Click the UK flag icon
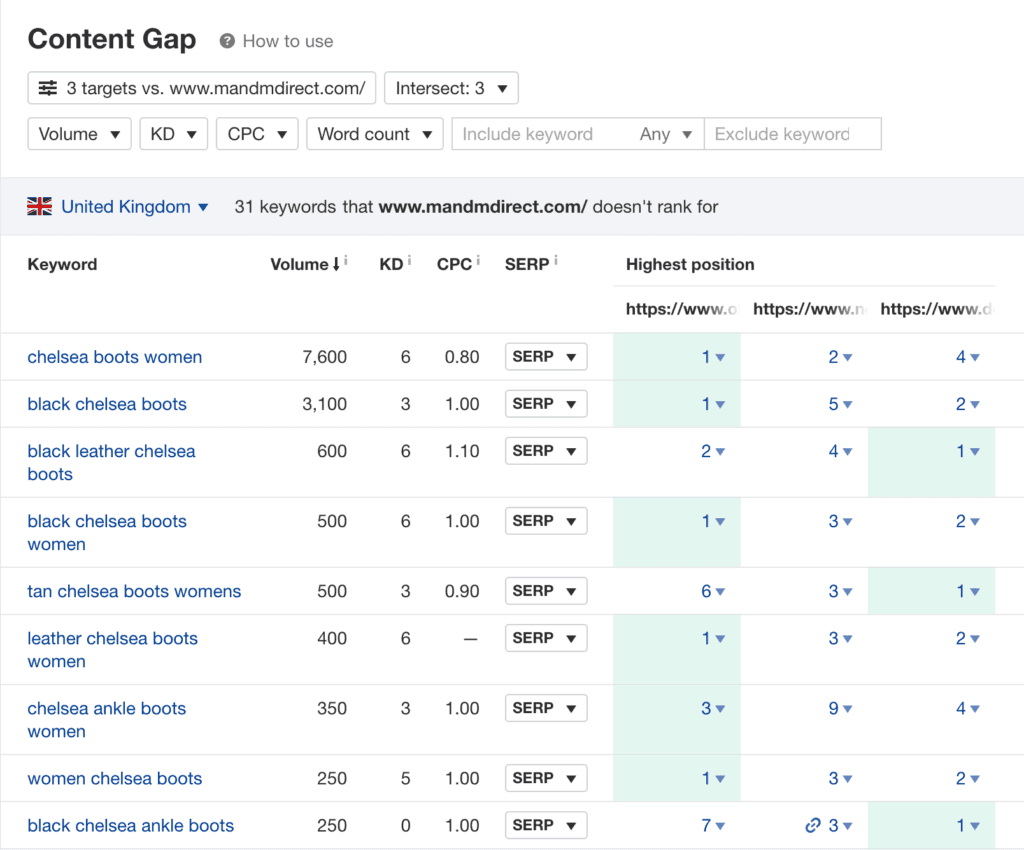 [x=40, y=206]
